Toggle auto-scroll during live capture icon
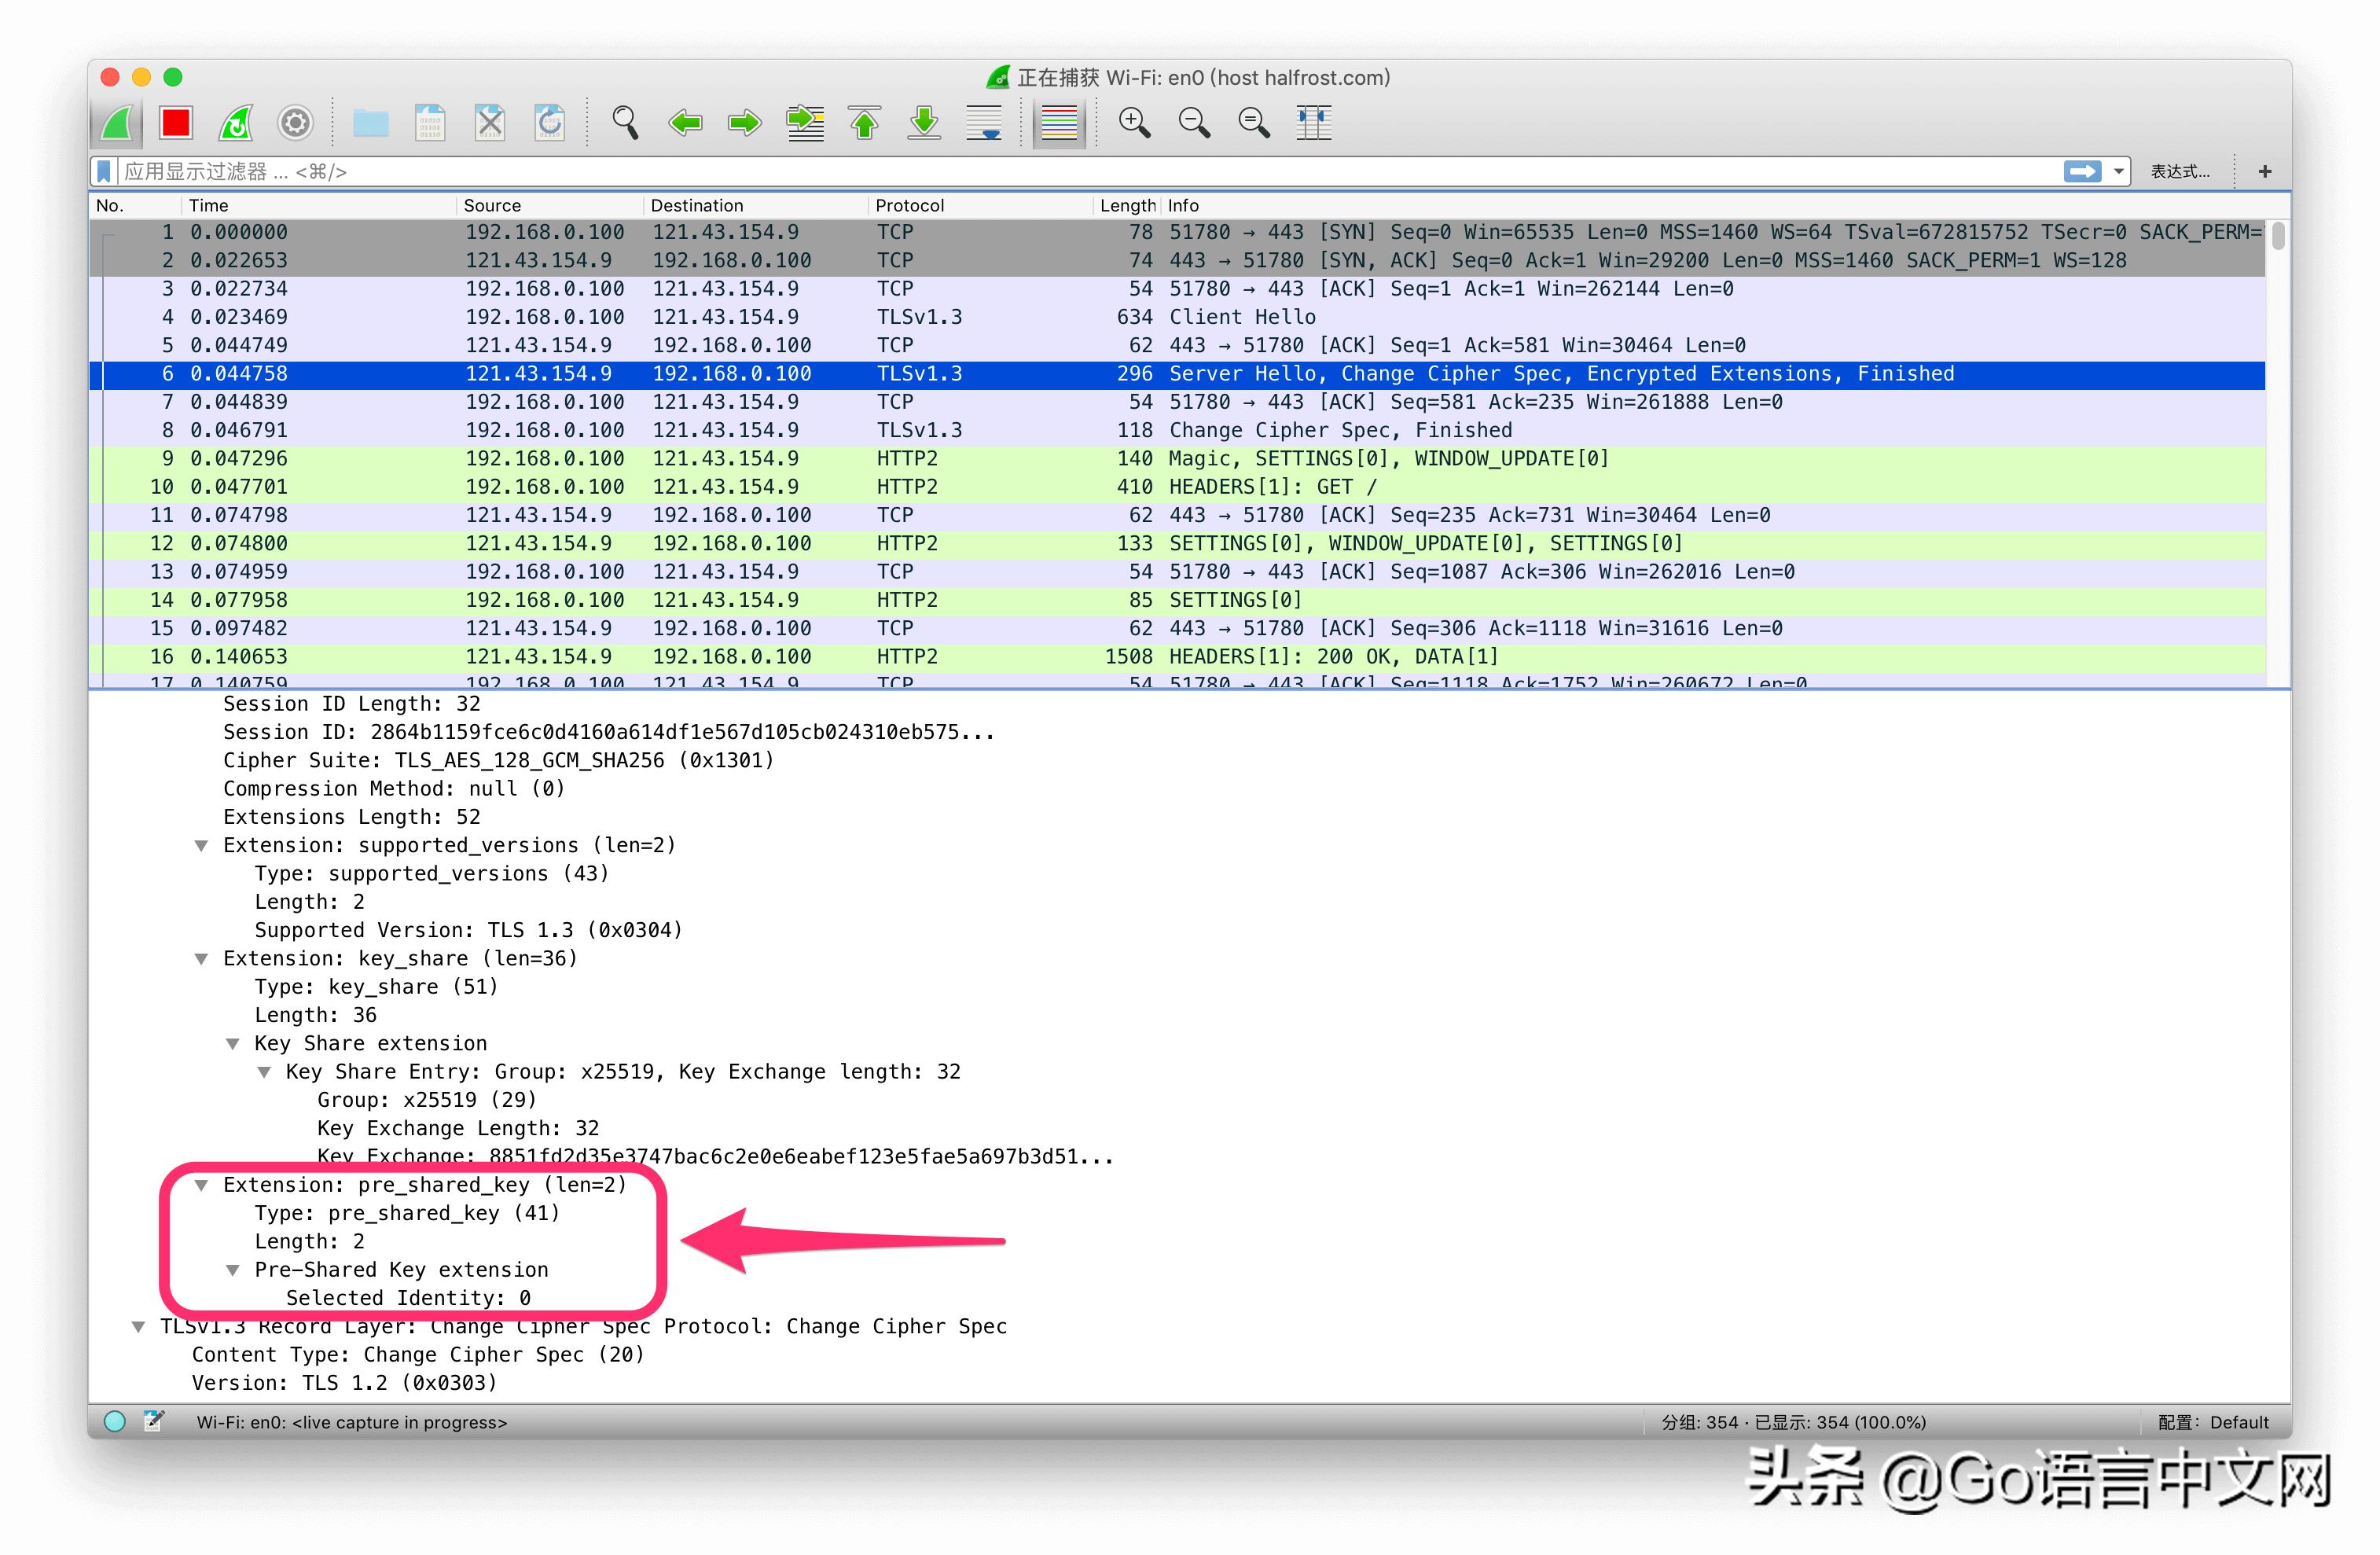2380x1555 pixels. pyautogui.click(x=984, y=123)
